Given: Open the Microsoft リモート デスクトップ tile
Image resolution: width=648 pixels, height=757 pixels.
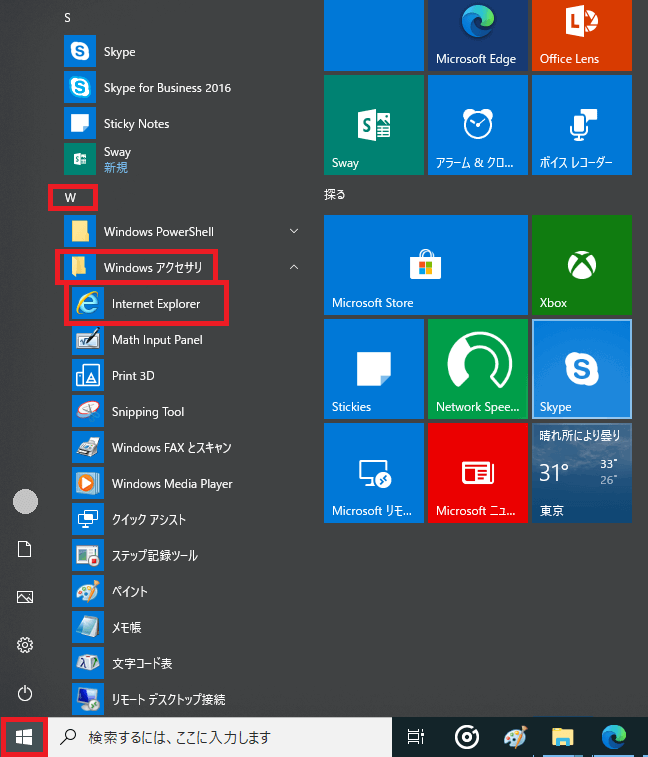Looking at the screenshot, I should pyautogui.click(x=374, y=473).
